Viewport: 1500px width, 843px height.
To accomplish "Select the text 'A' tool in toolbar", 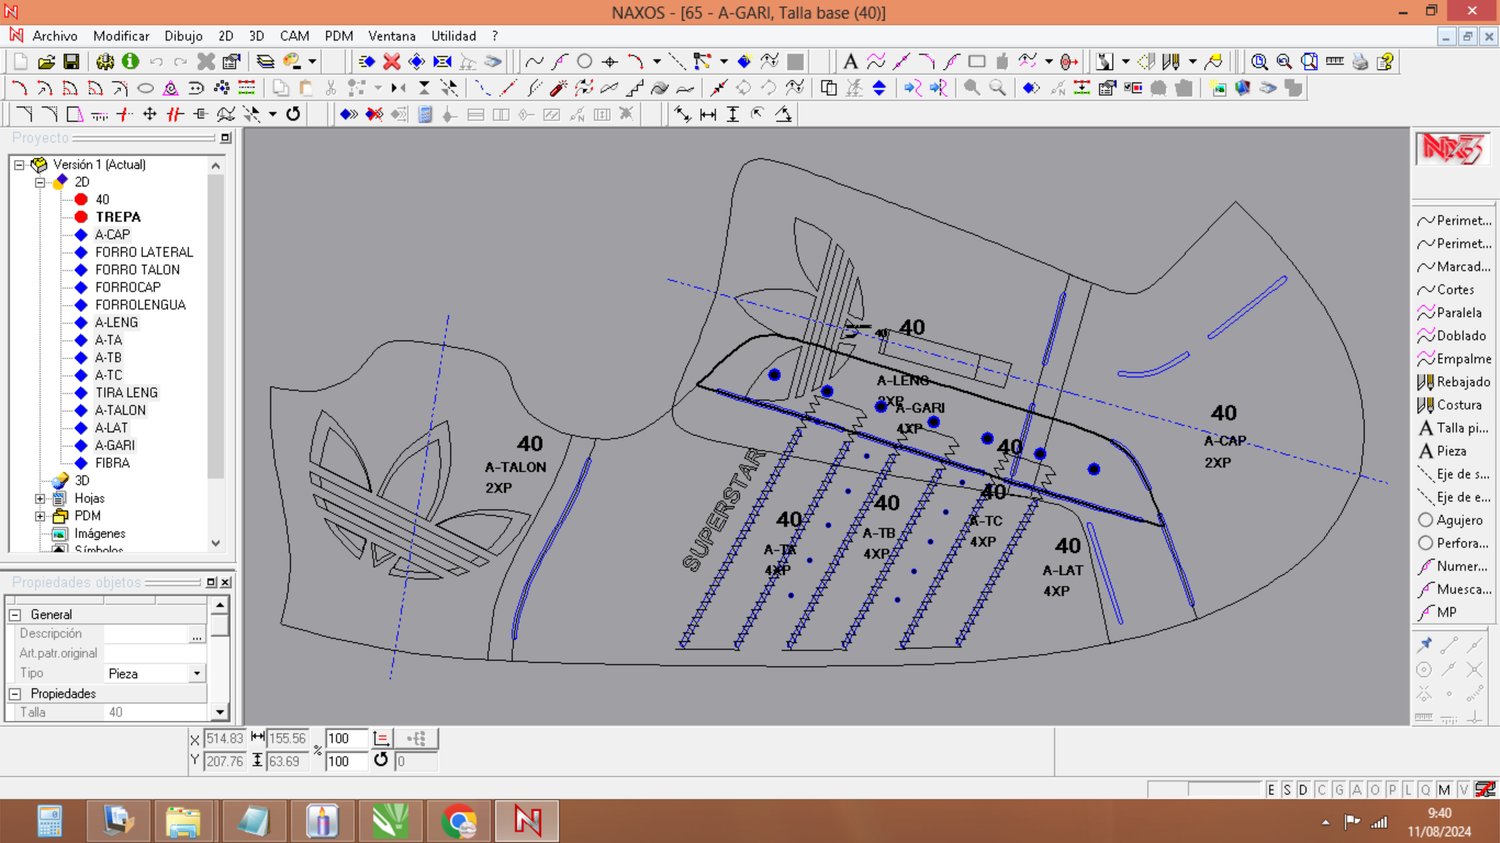I will coord(850,62).
